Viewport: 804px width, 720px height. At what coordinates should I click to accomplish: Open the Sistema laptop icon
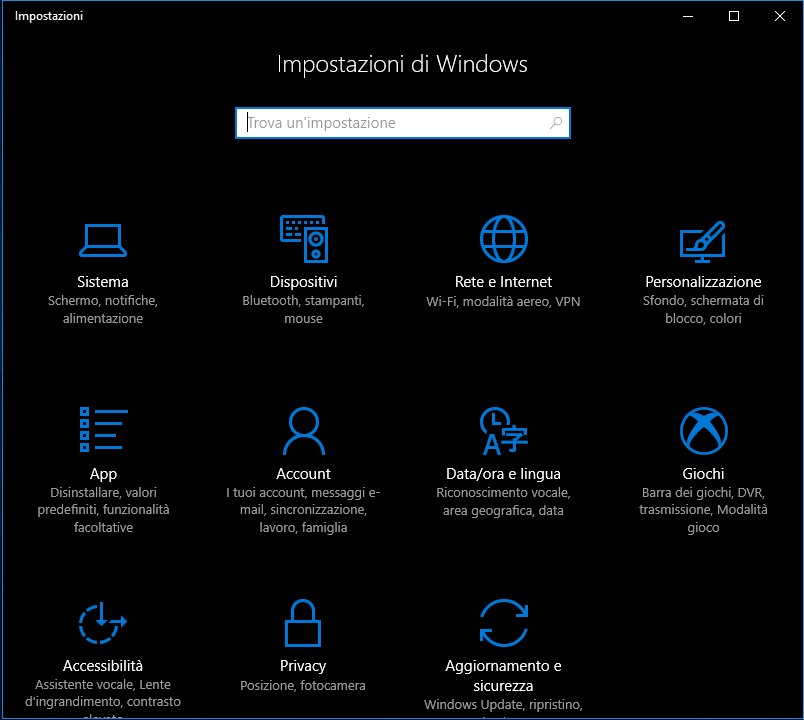103,240
